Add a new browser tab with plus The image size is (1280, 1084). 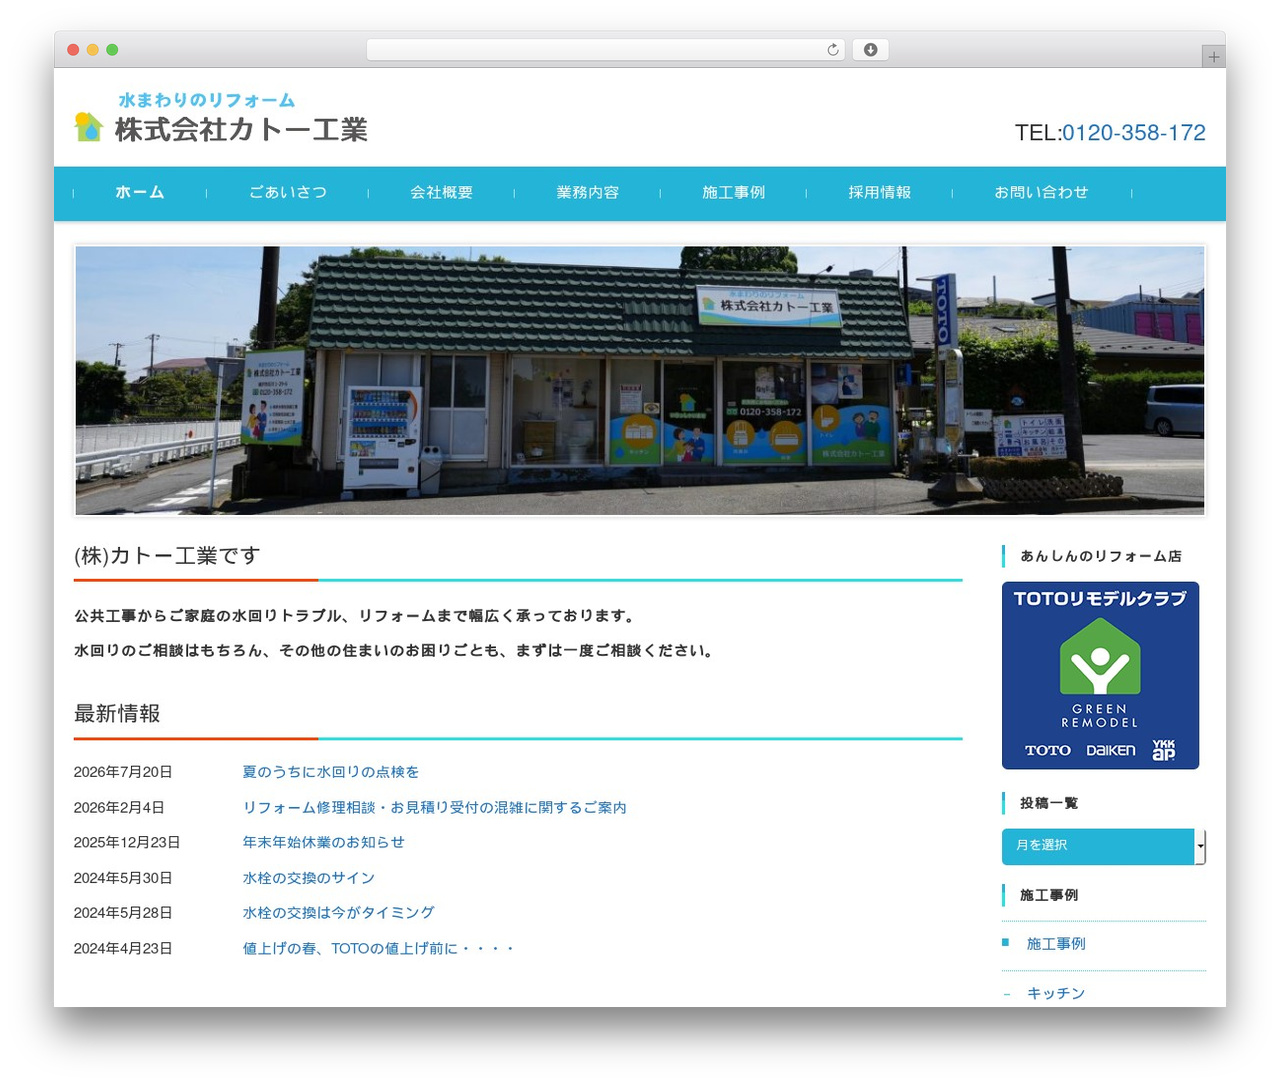point(1213,57)
